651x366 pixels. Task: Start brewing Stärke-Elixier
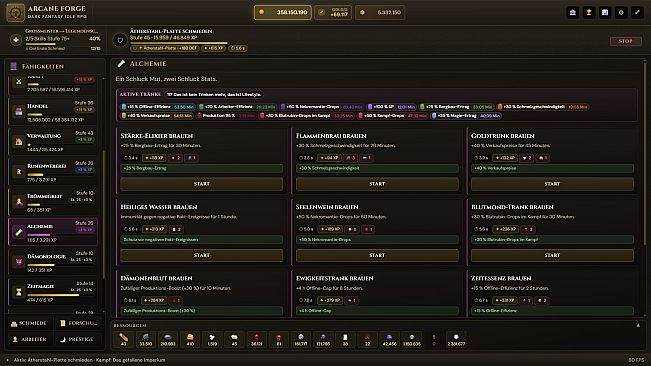coord(202,184)
